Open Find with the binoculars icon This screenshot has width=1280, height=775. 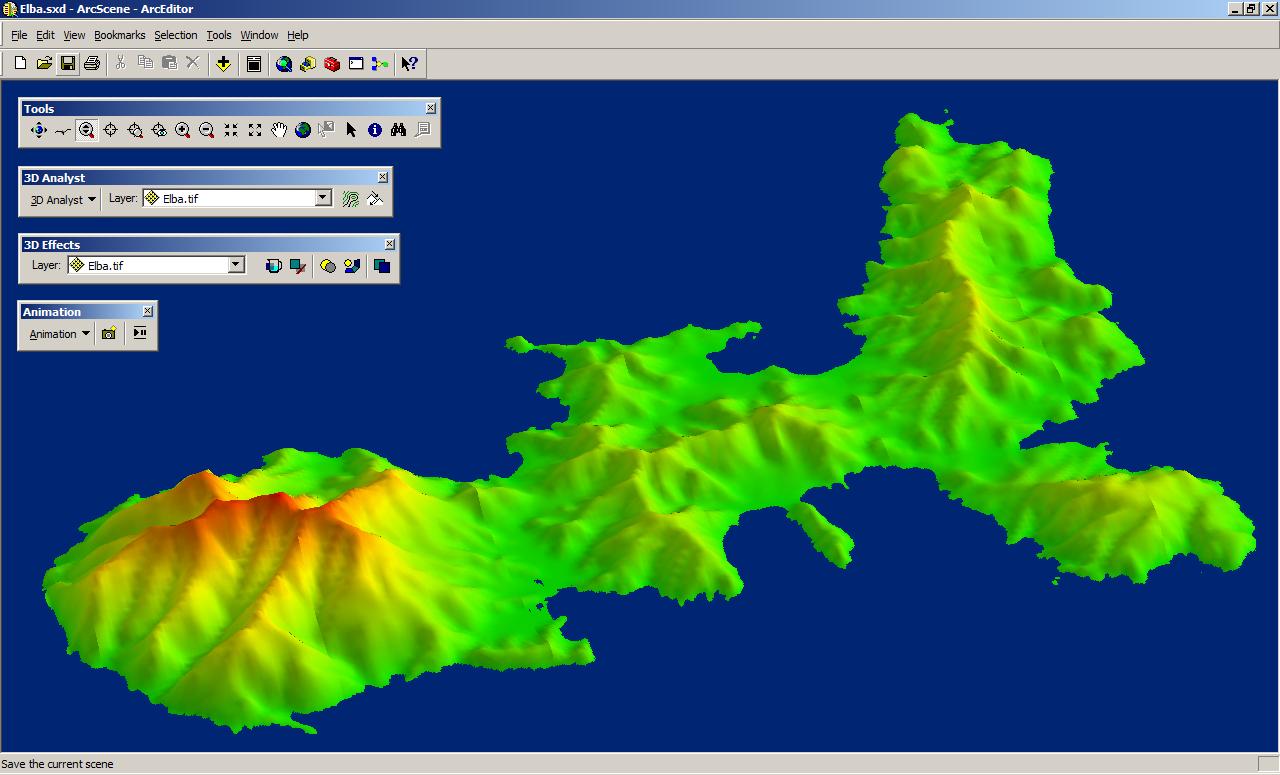[x=398, y=130]
